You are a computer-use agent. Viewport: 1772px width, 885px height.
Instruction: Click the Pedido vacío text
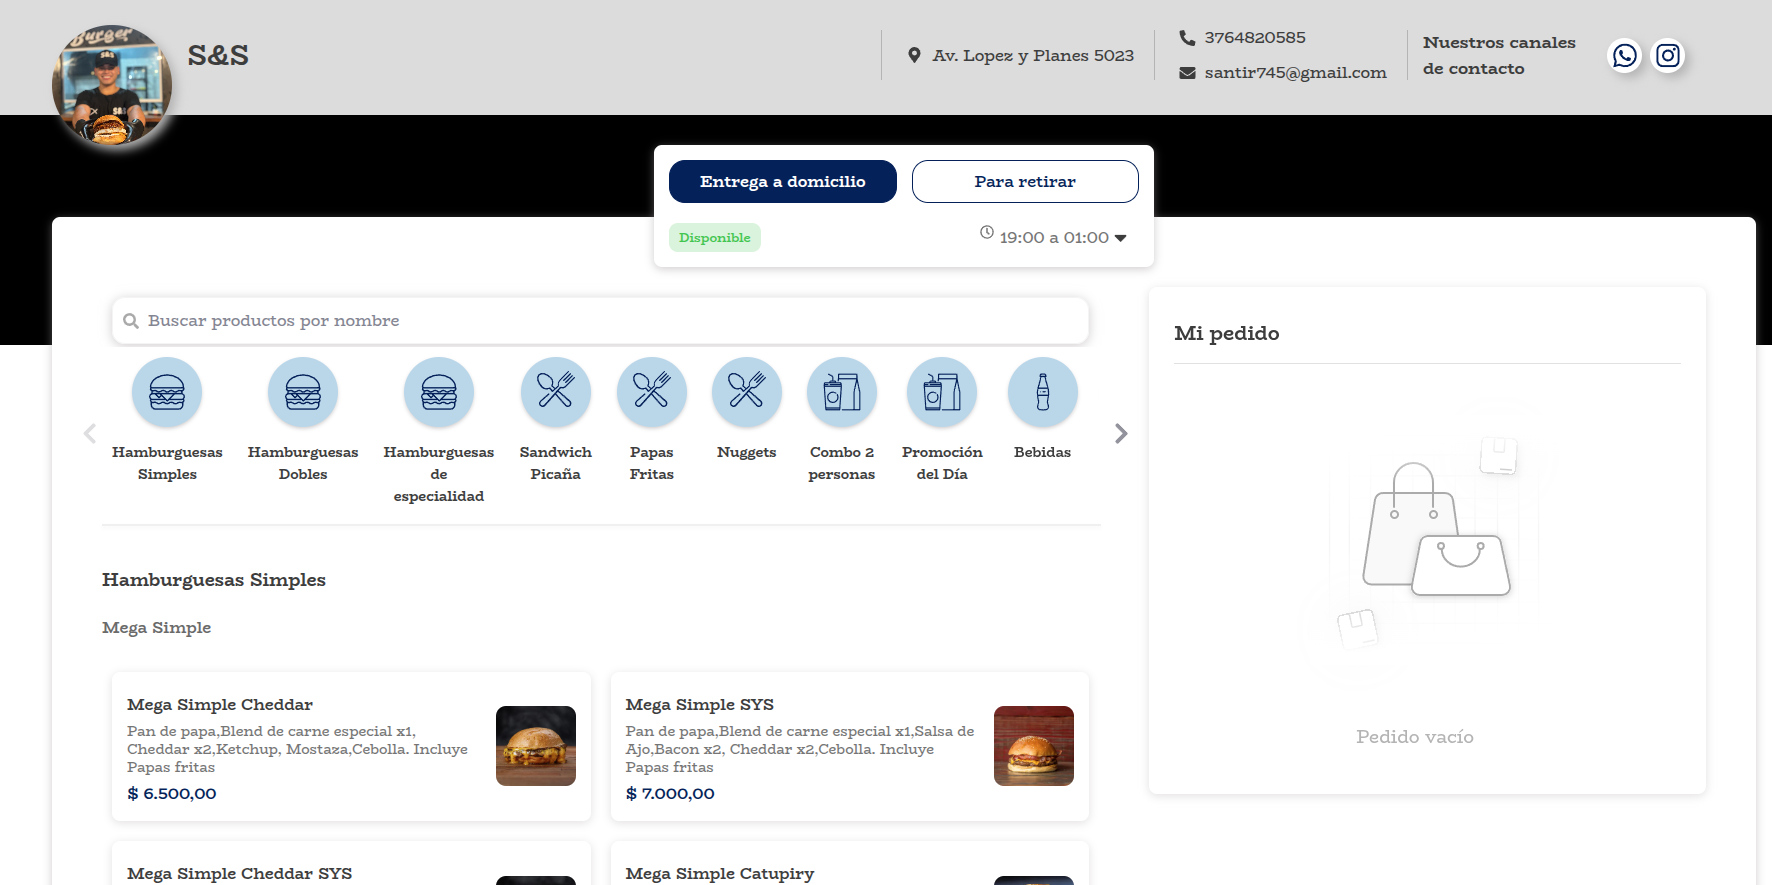(x=1415, y=737)
